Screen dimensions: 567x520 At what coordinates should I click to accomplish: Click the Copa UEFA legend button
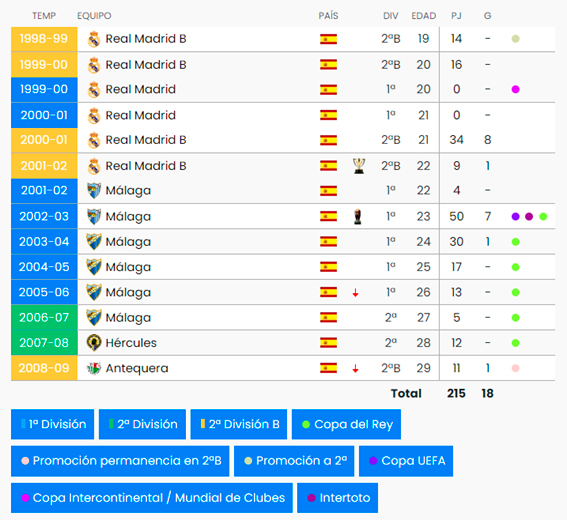point(406,461)
